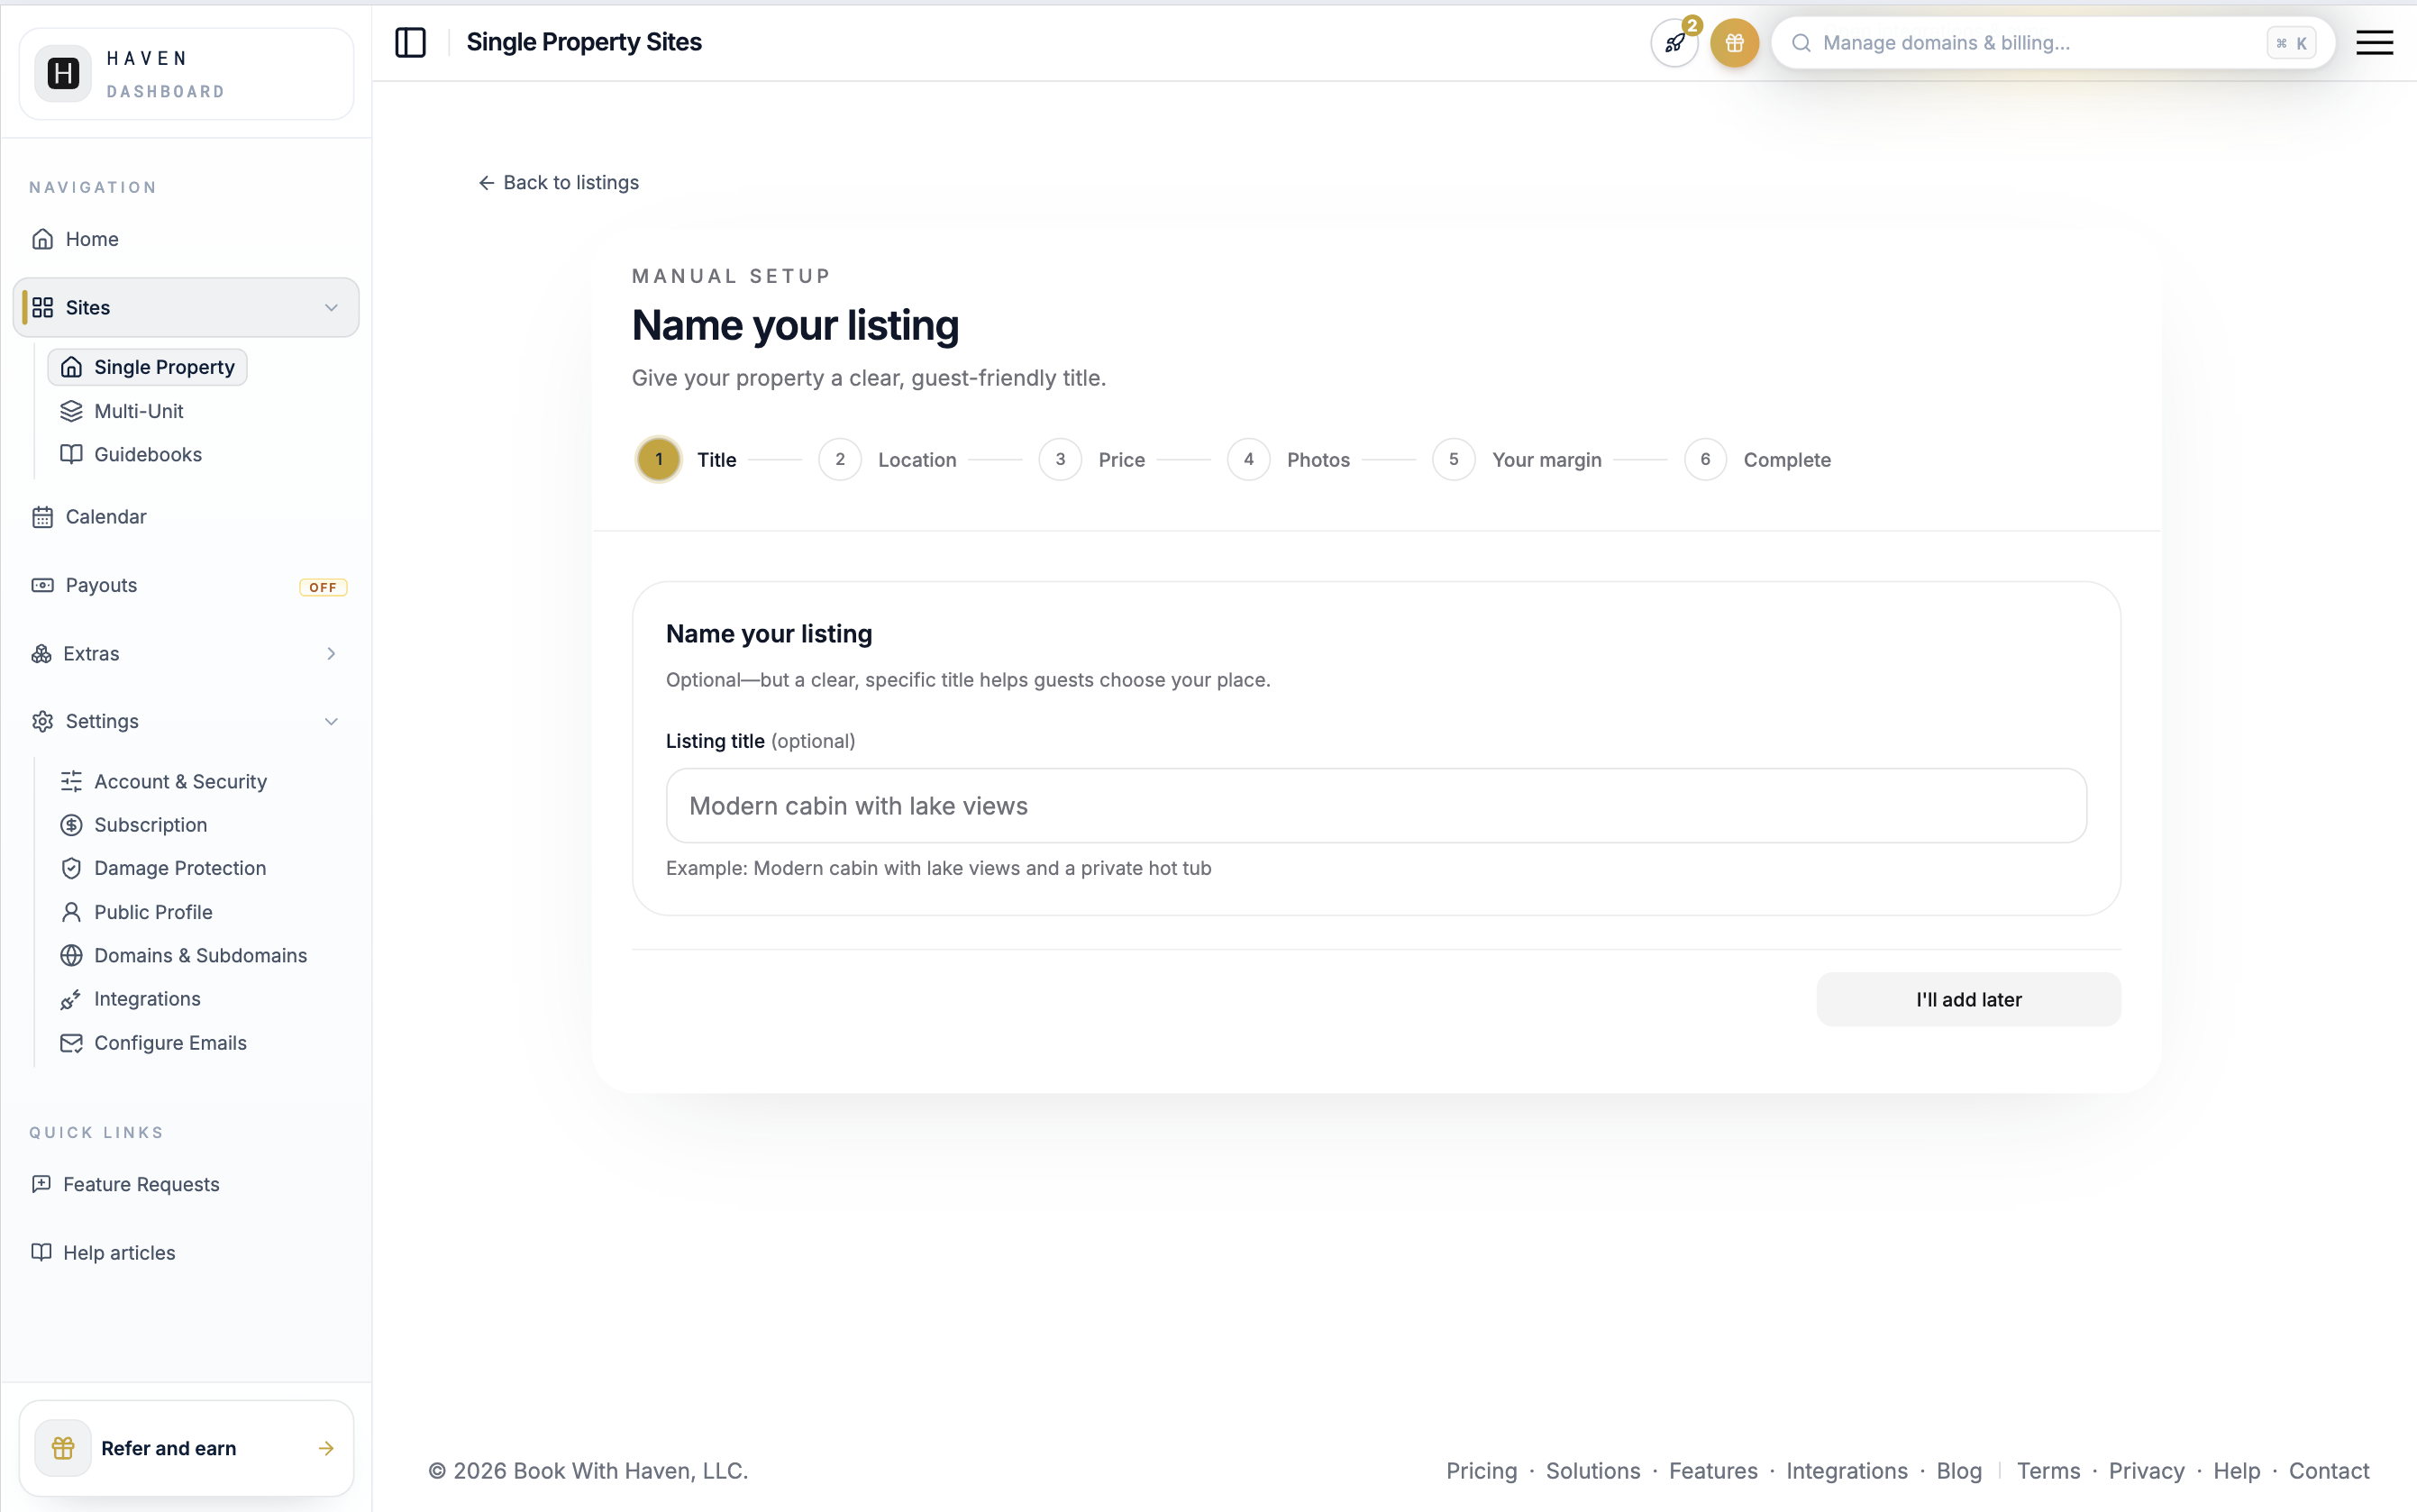This screenshot has height=1512, width=2417.
Task: Select step 5 Your margin
Action: tap(1517, 459)
